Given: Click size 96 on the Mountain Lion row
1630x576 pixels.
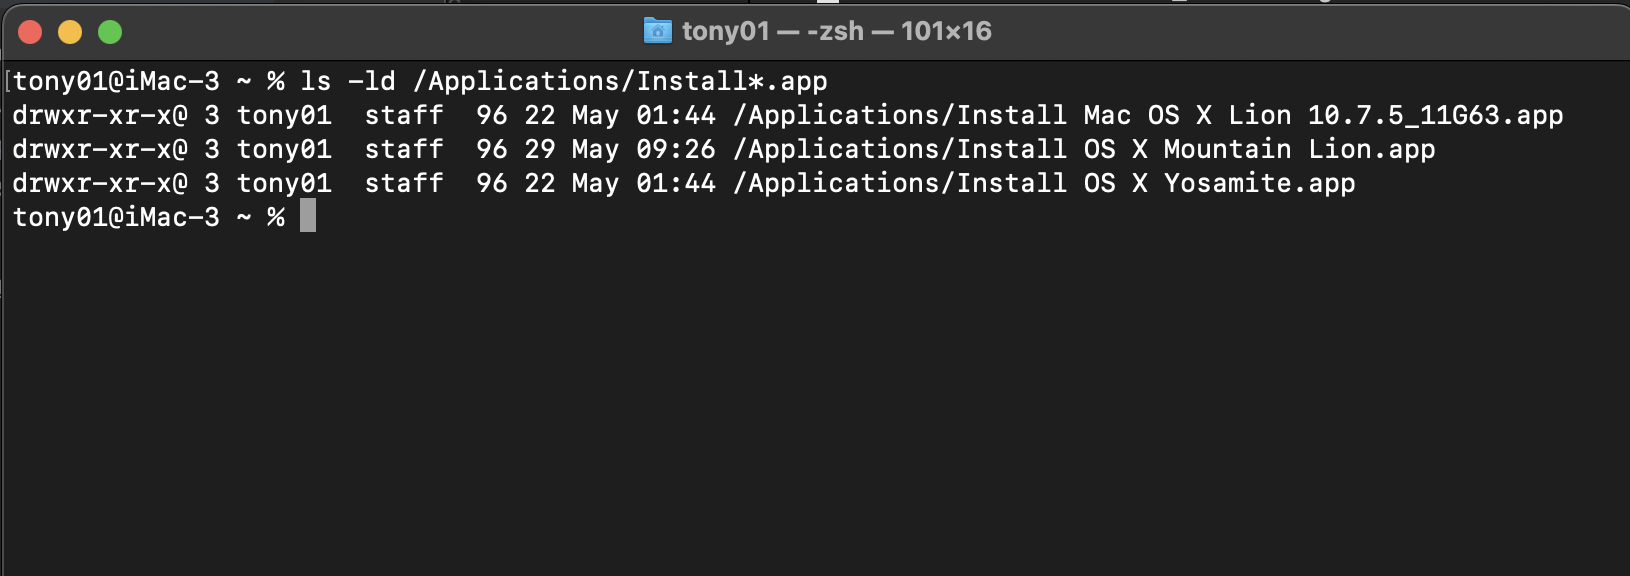Looking at the screenshot, I should tap(491, 149).
